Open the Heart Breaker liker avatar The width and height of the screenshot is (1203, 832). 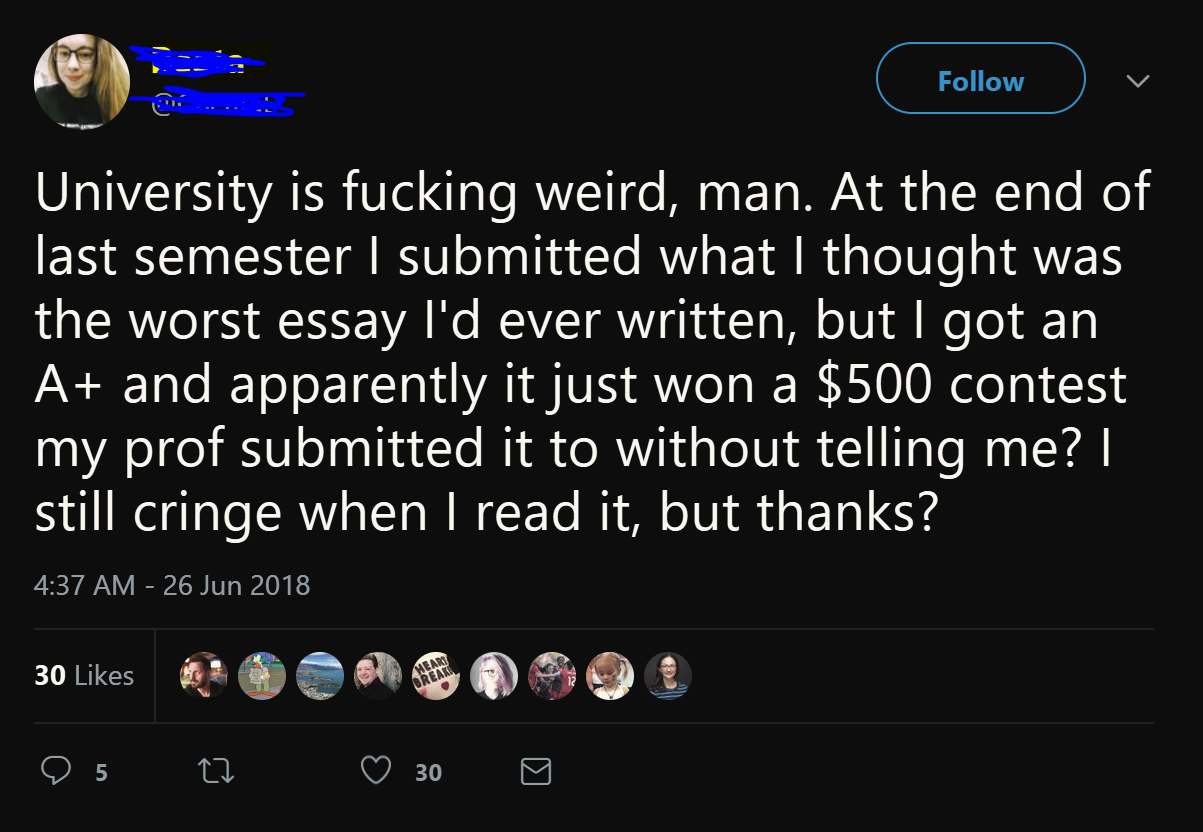click(436, 675)
